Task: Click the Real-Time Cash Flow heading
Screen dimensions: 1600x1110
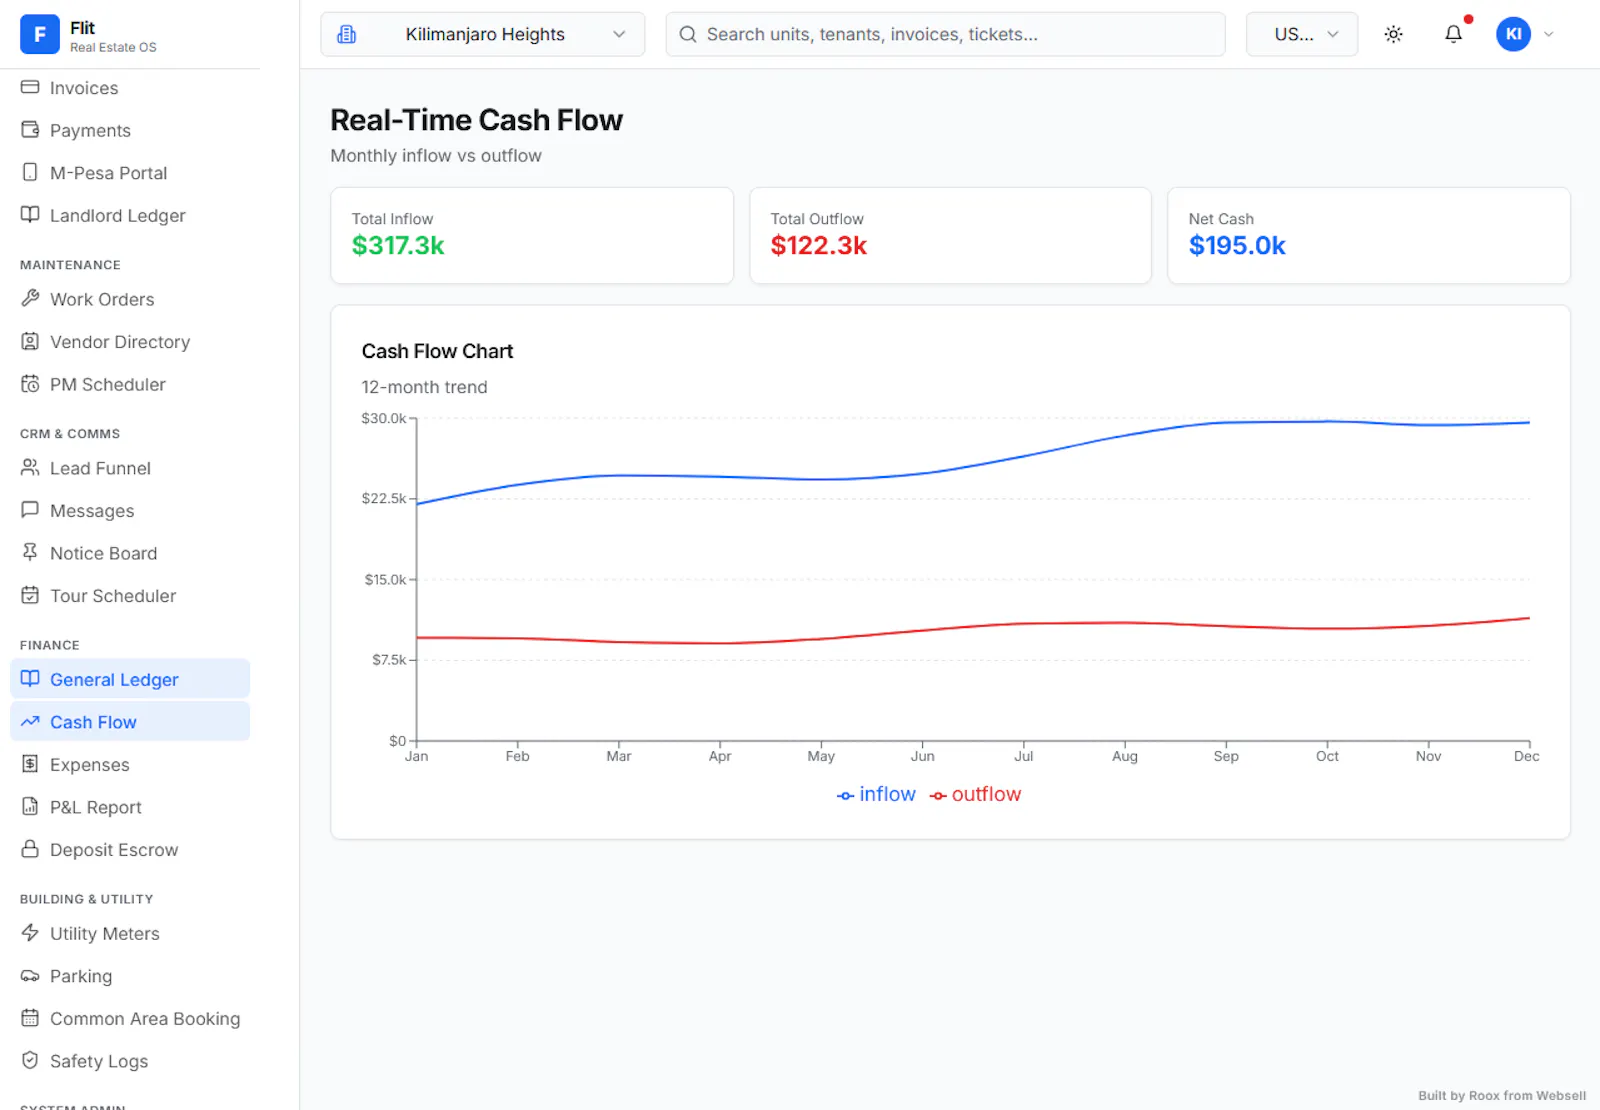Action: click(476, 120)
